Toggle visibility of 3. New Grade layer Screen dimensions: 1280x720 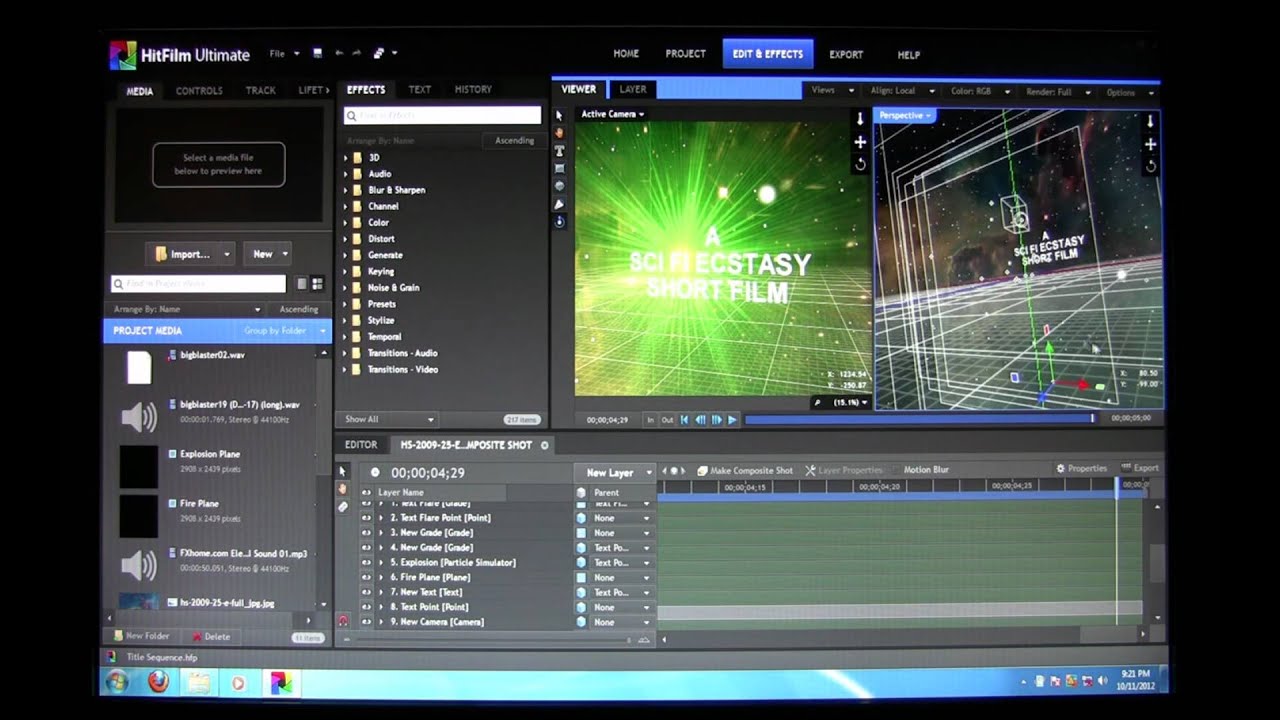[366, 533]
